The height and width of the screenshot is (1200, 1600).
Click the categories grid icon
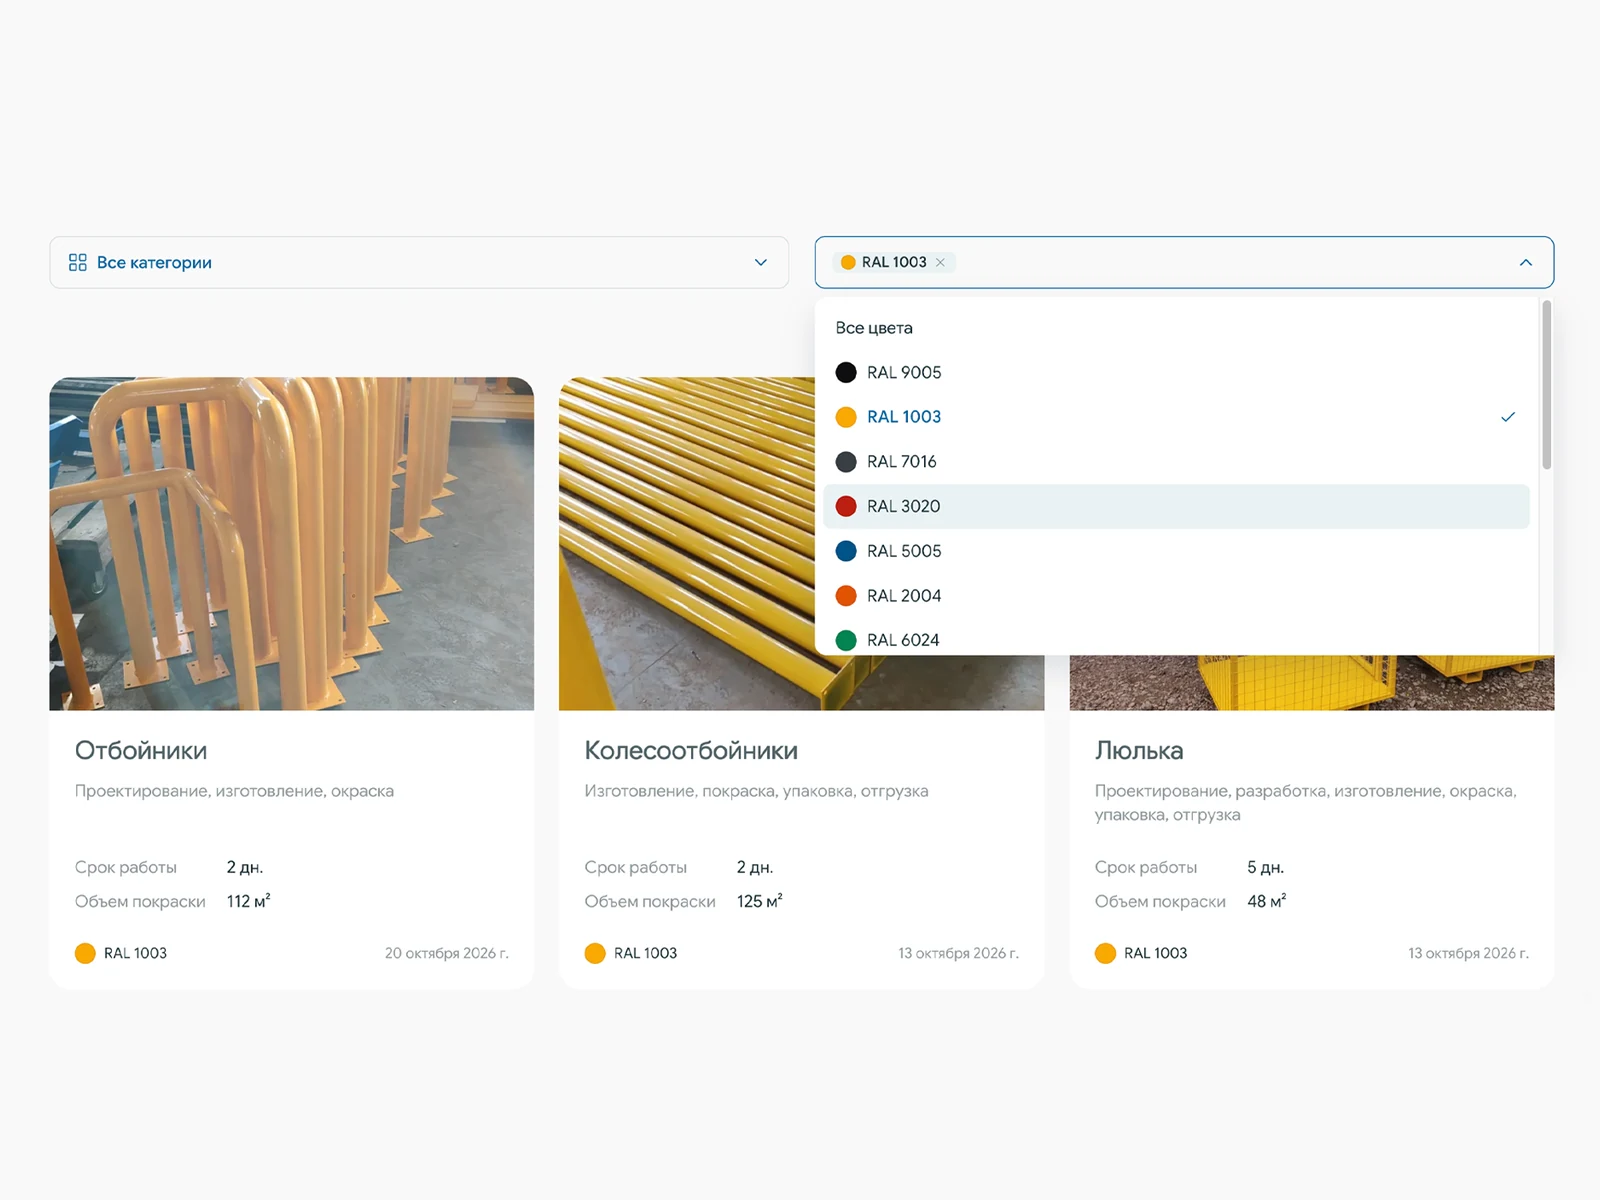[x=77, y=262]
